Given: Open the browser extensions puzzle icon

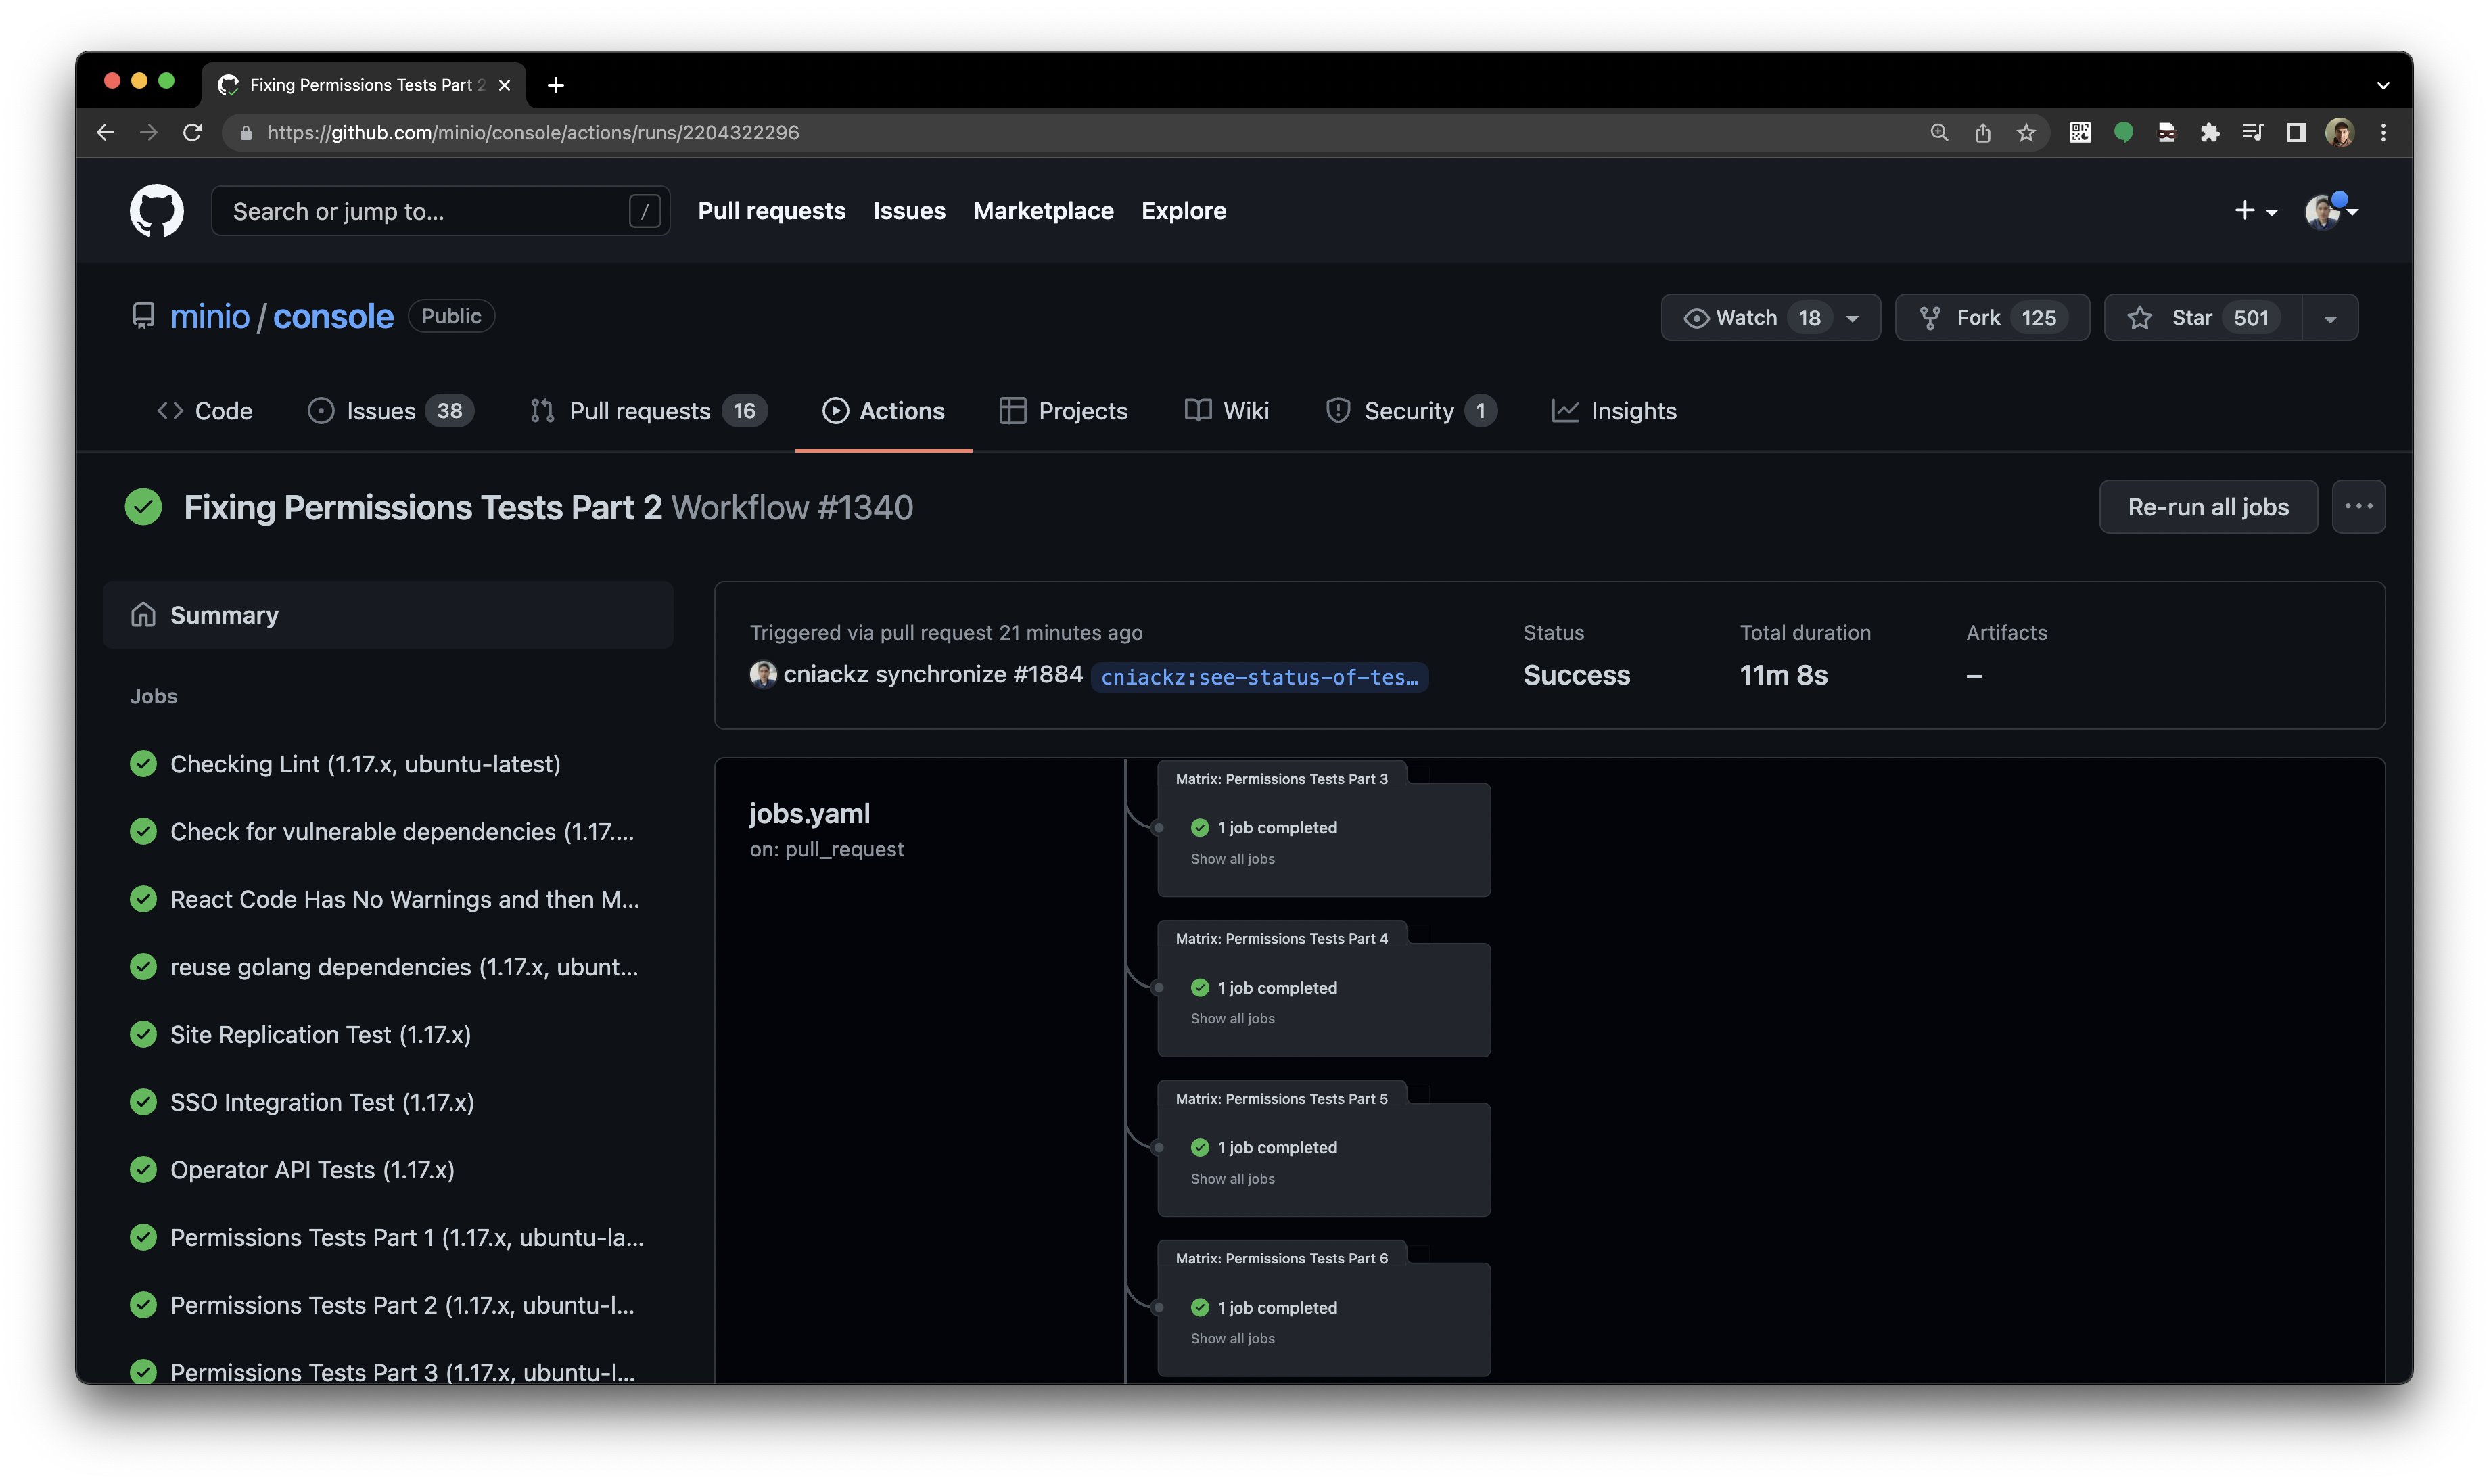Looking at the screenshot, I should point(2210,133).
